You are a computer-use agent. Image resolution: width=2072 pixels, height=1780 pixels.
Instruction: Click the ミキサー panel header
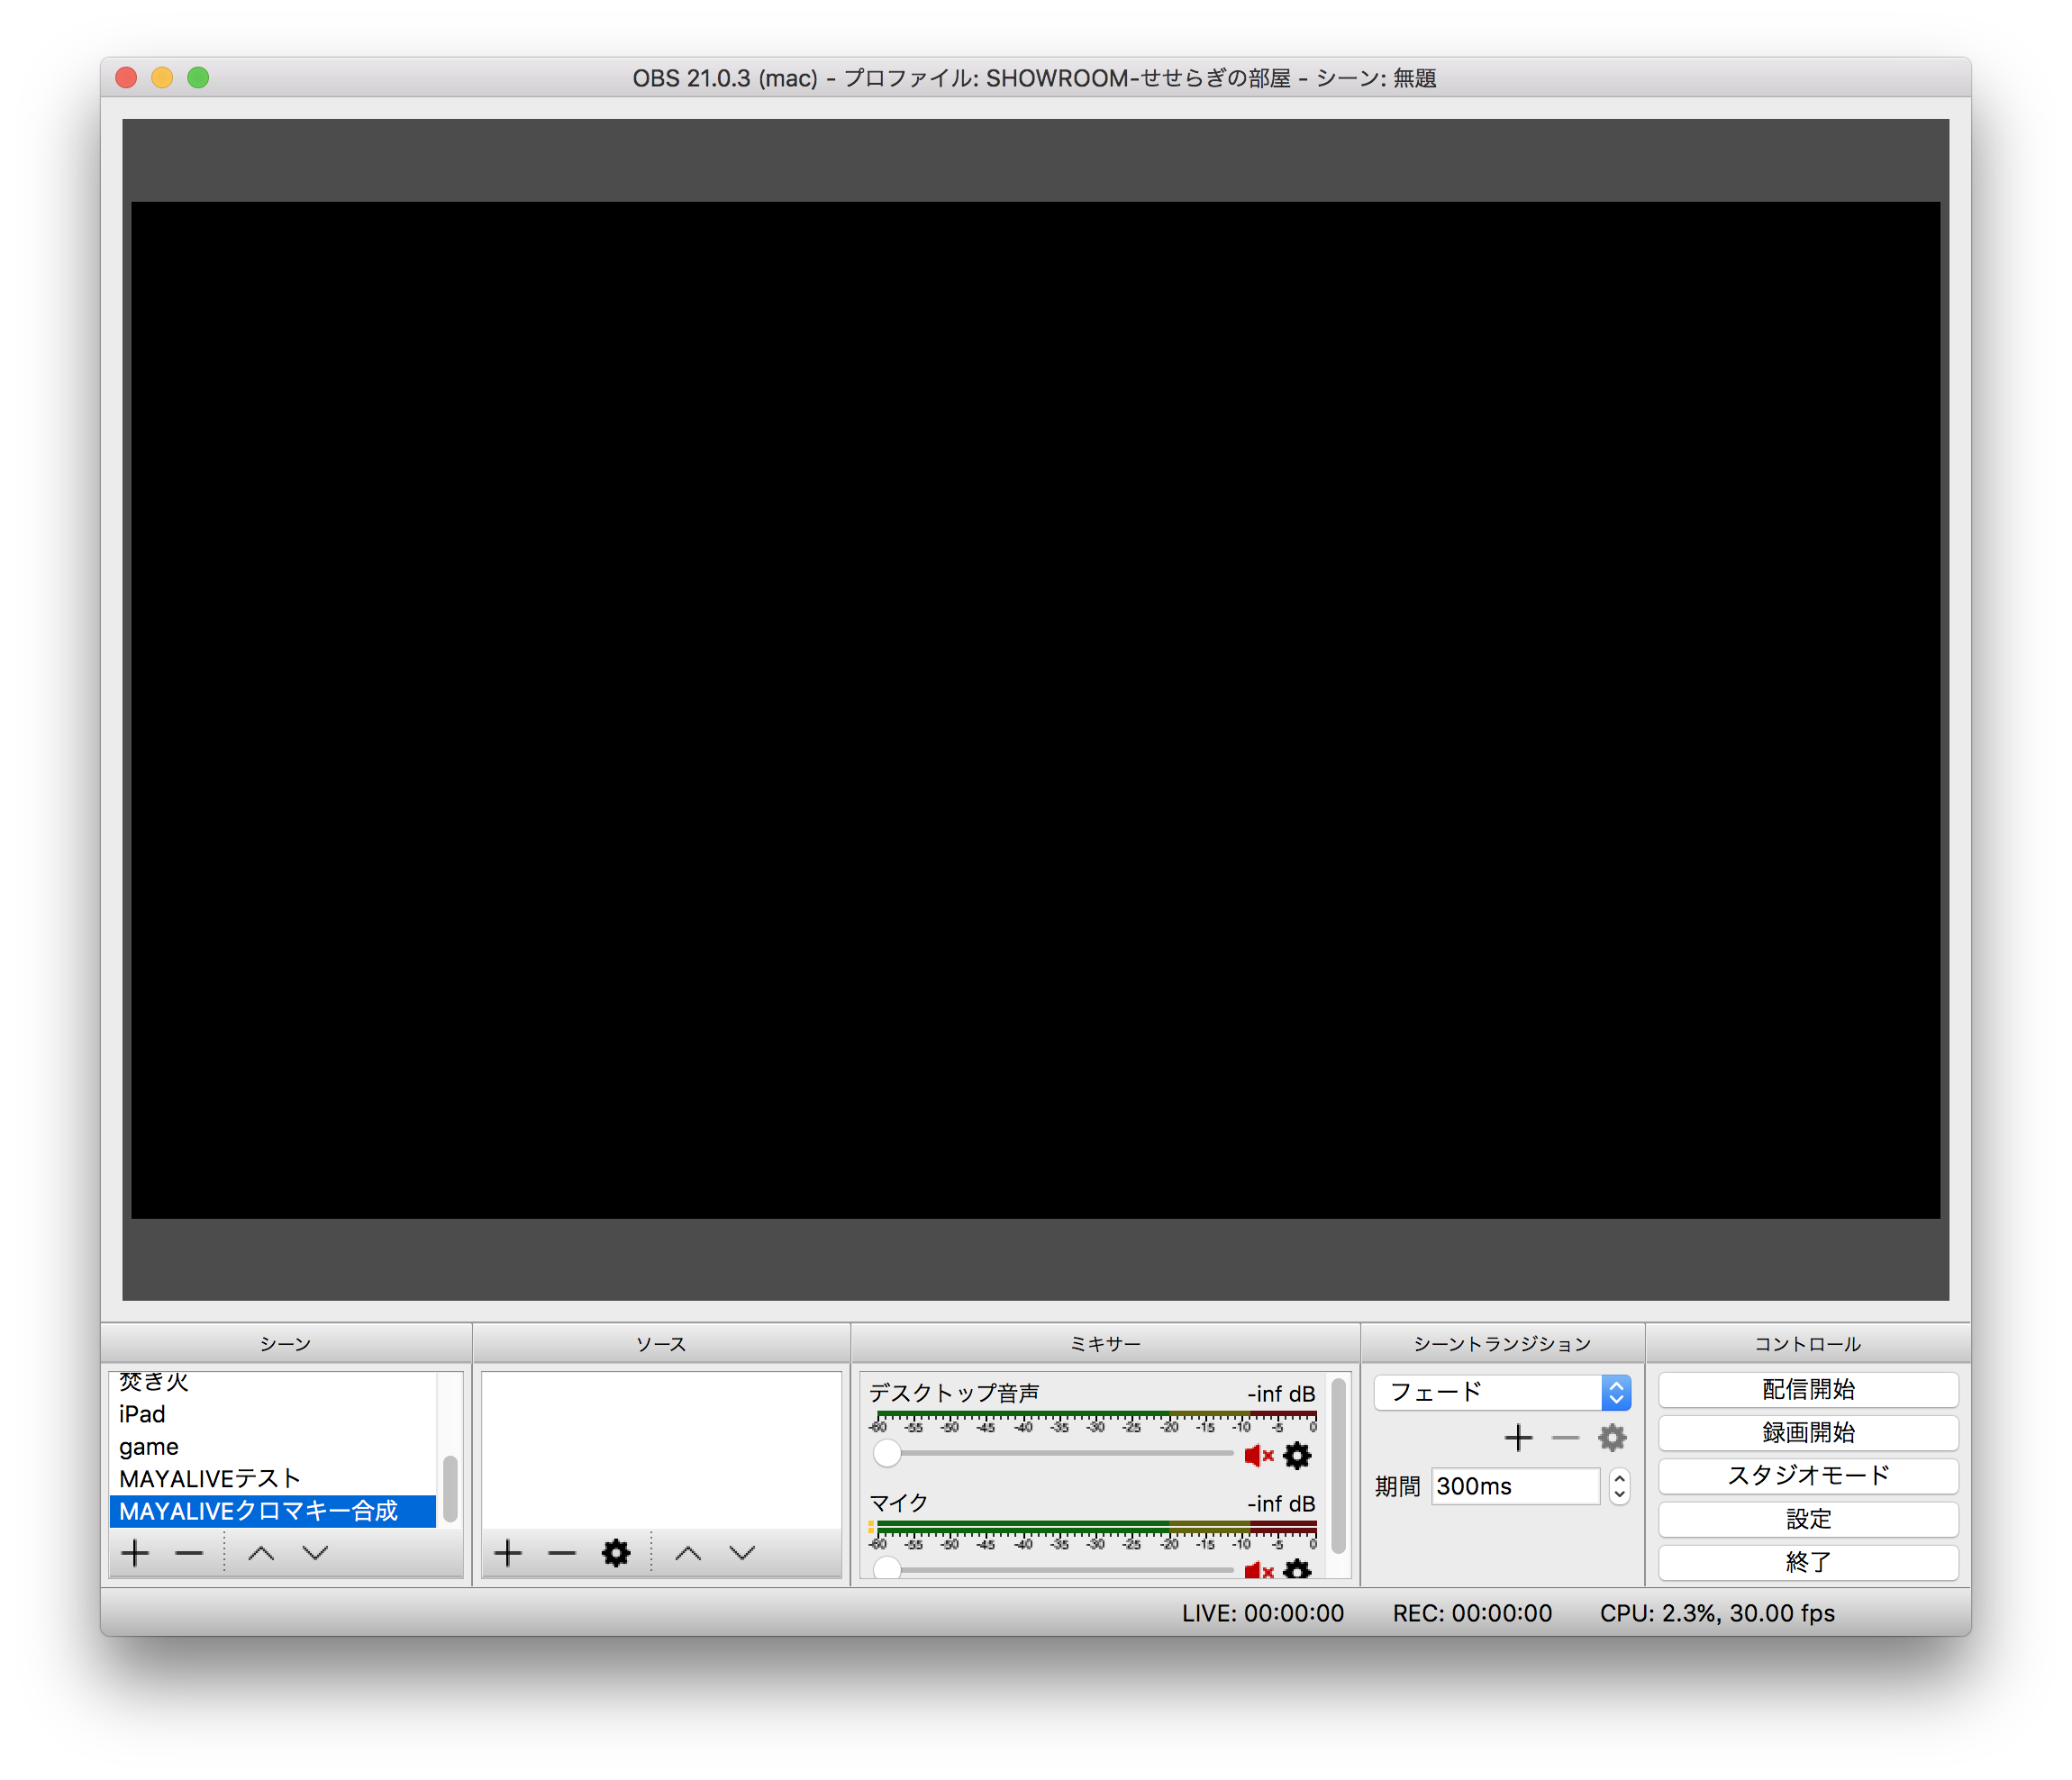[x=1105, y=1344]
